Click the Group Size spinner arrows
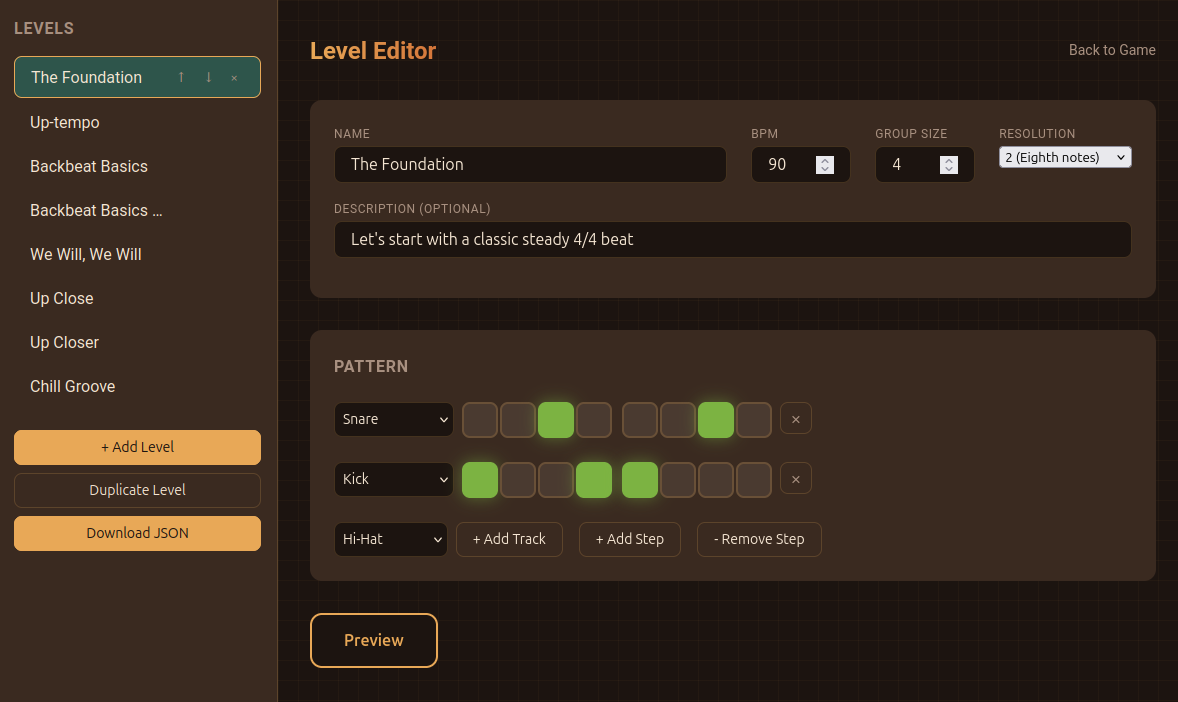The width and height of the screenshot is (1178, 702). [949, 165]
